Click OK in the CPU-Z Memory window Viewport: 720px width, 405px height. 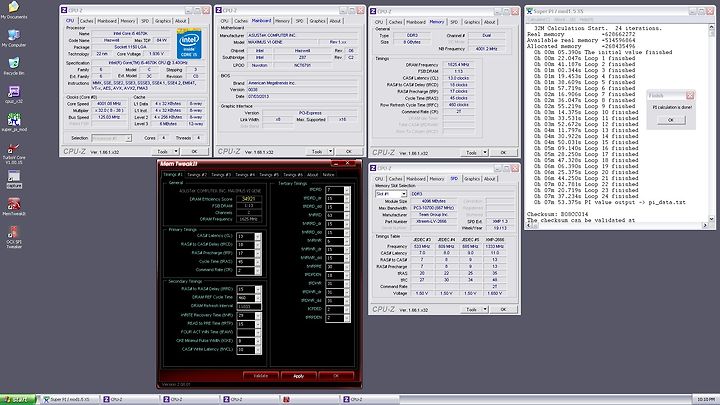(x=503, y=152)
